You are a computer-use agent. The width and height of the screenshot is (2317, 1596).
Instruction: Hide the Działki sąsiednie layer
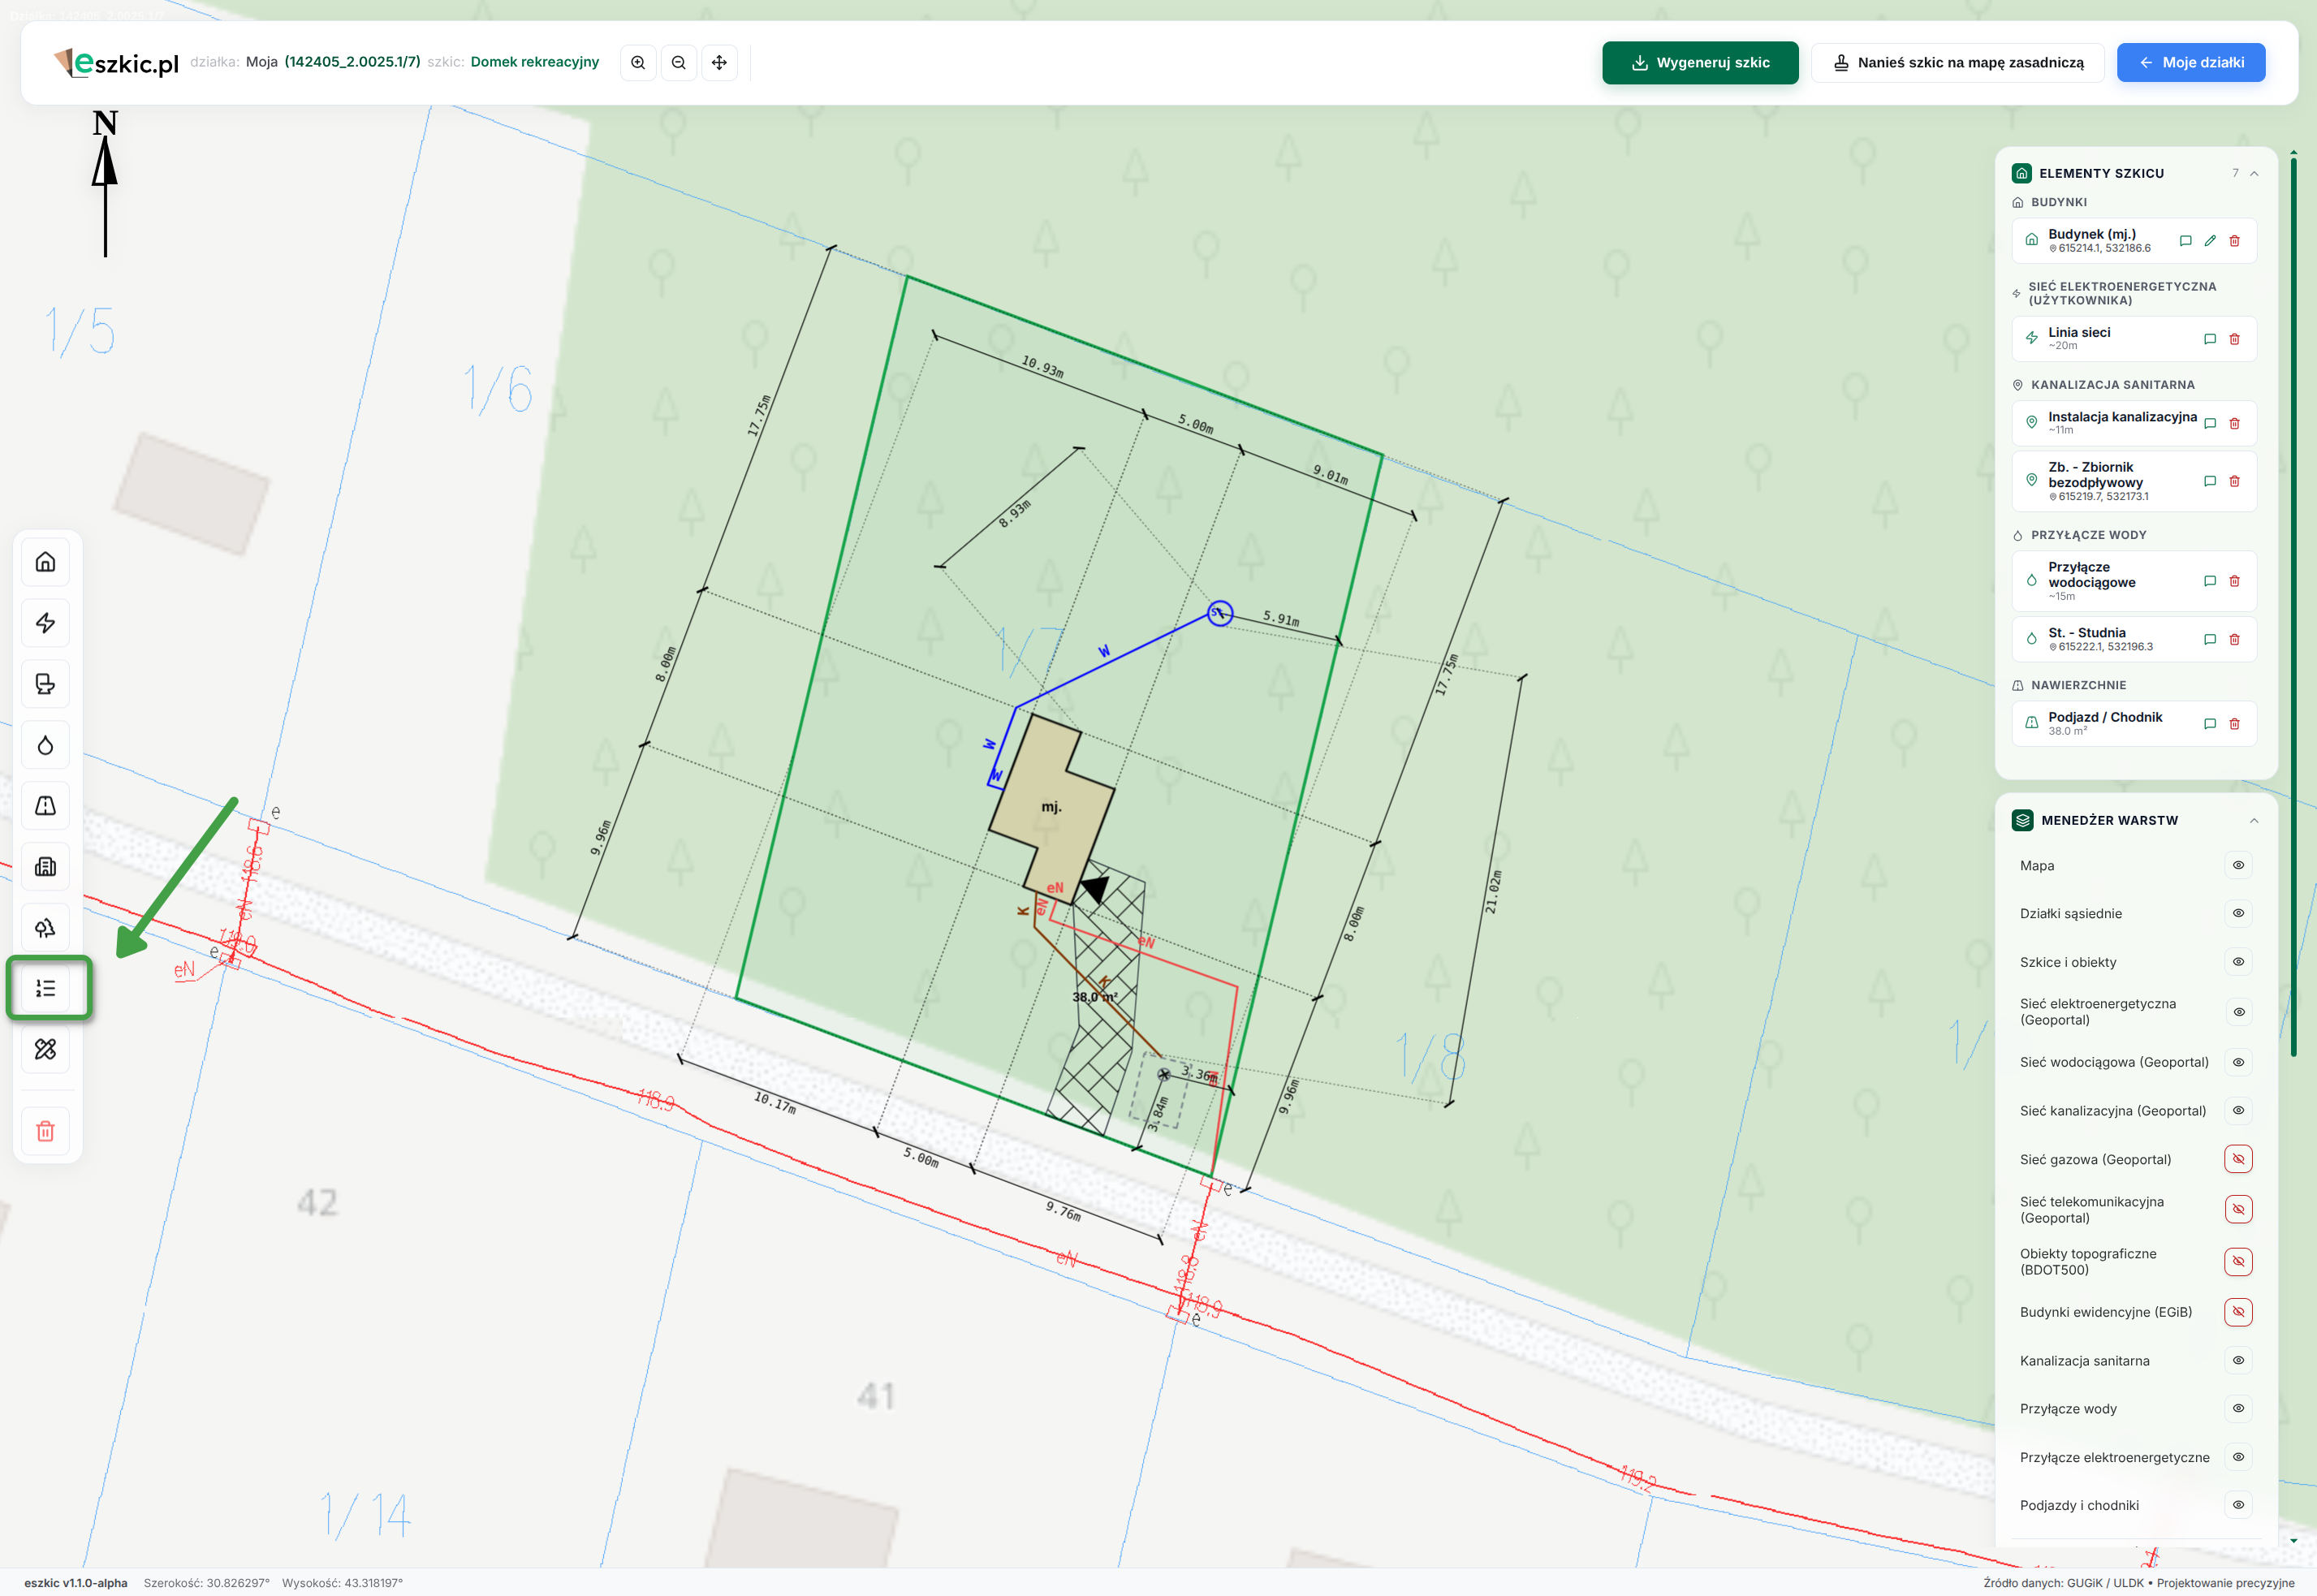(x=2239, y=913)
